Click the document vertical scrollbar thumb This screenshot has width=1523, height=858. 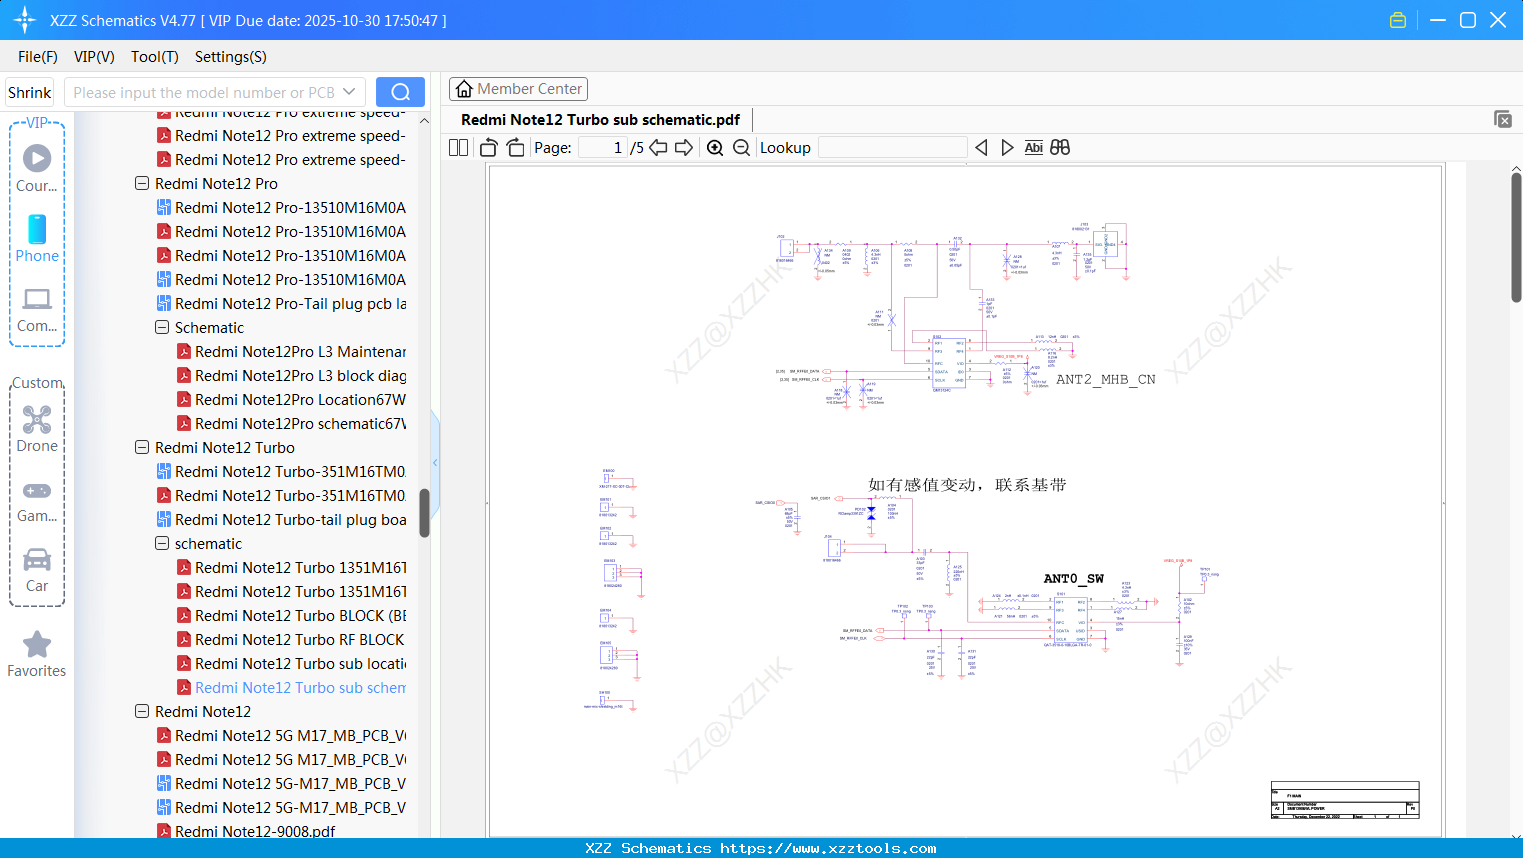(1516, 237)
